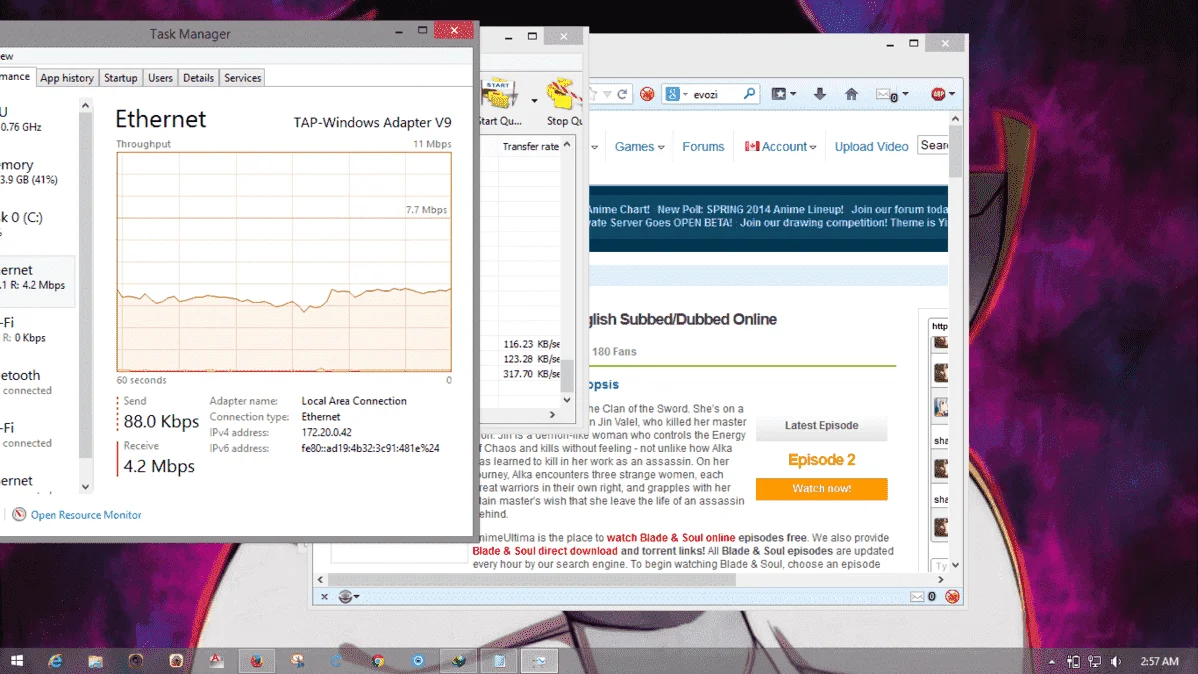Open Blade & Soul direct download link
The image size is (1198, 674).
coord(545,551)
